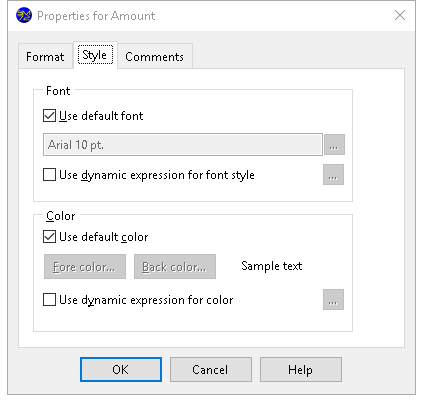Switch to the Format tab

click(45, 57)
